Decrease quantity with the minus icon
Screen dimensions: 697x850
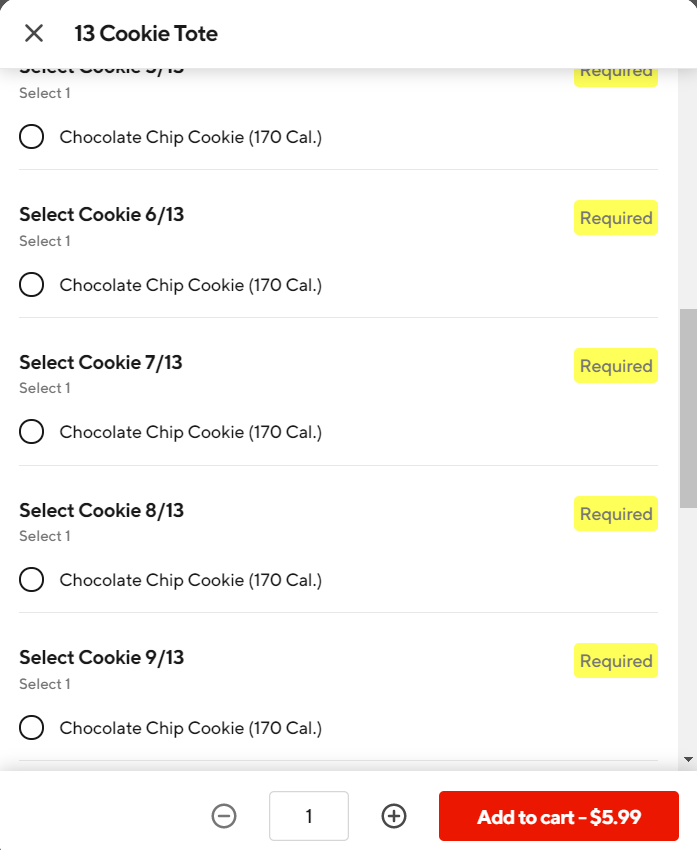click(x=224, y=816)
